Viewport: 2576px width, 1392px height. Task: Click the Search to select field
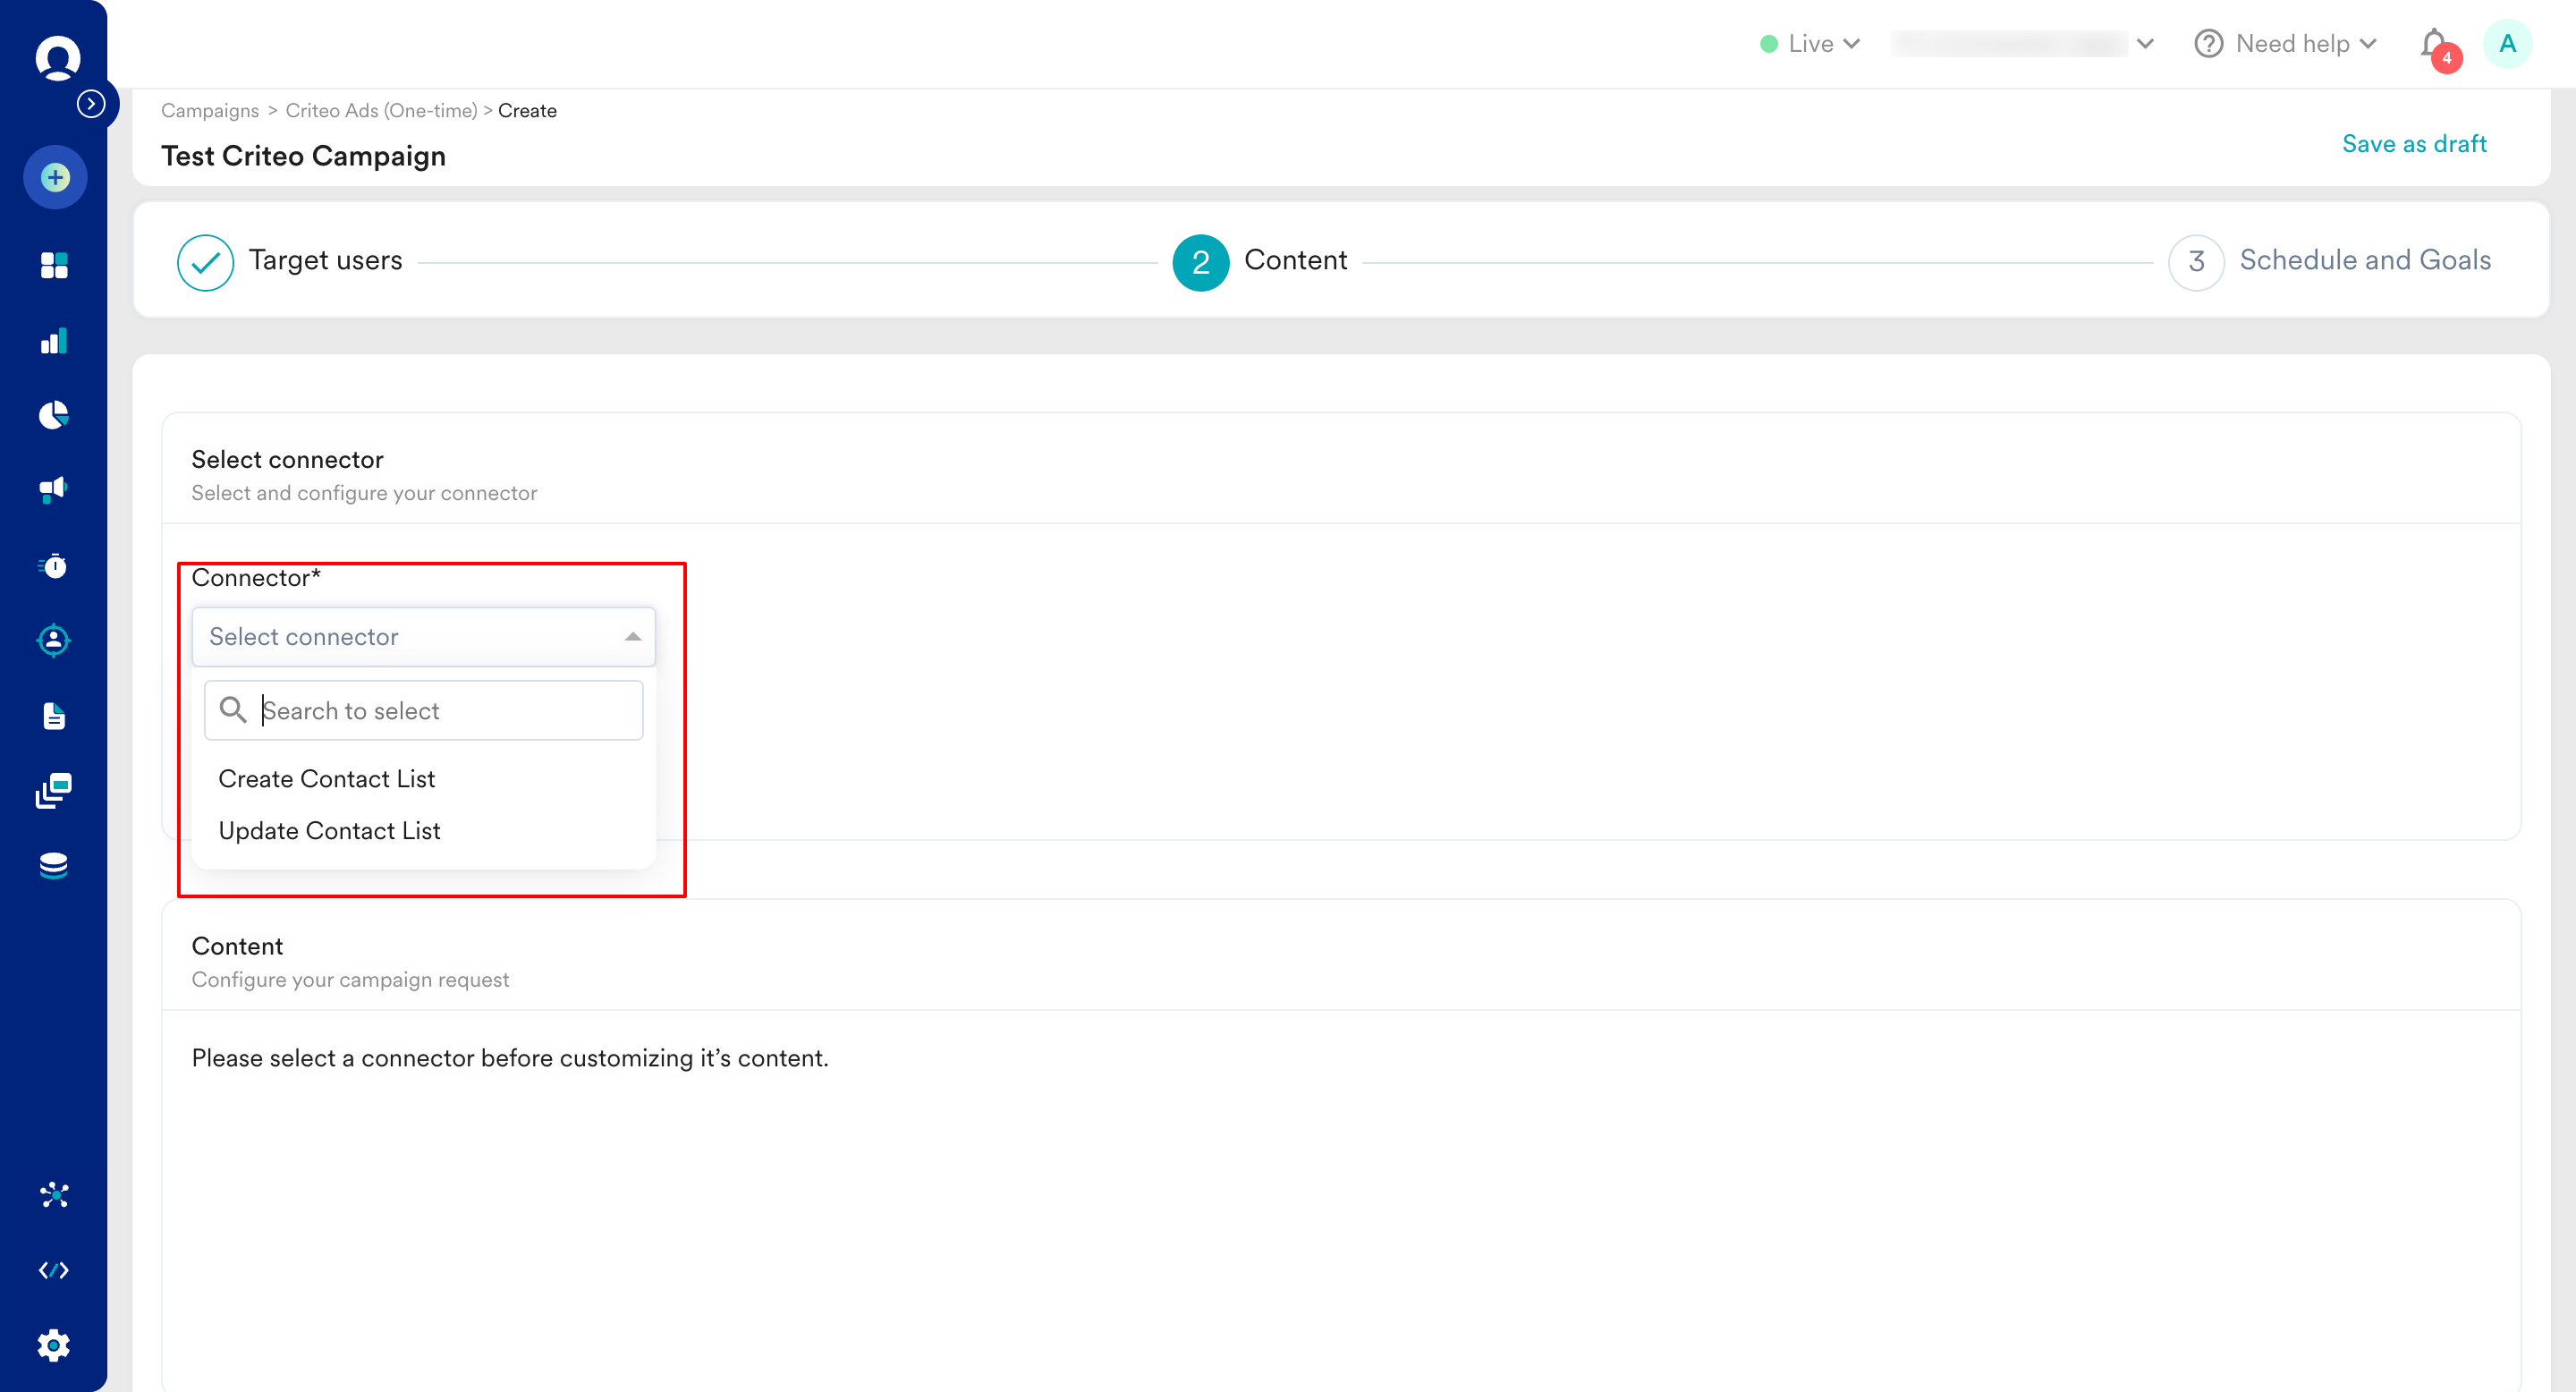click(x=424, y=710)
